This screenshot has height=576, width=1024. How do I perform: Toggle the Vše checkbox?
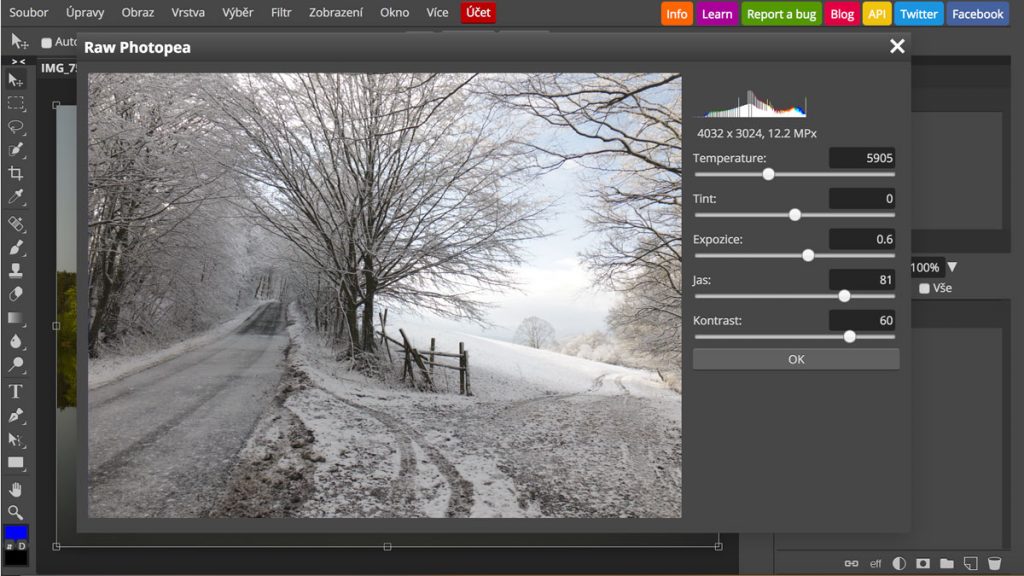tap(924, 289)
